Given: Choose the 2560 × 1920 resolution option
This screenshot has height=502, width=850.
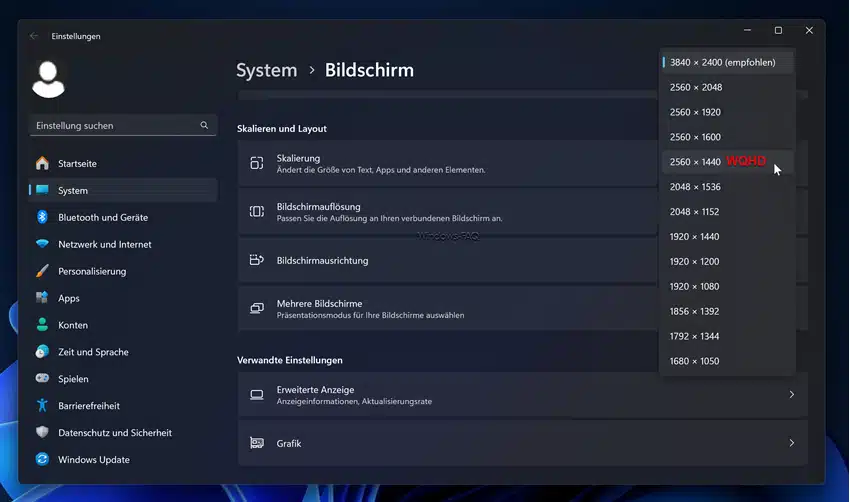Looking at the screenshot, I should 727,112.
